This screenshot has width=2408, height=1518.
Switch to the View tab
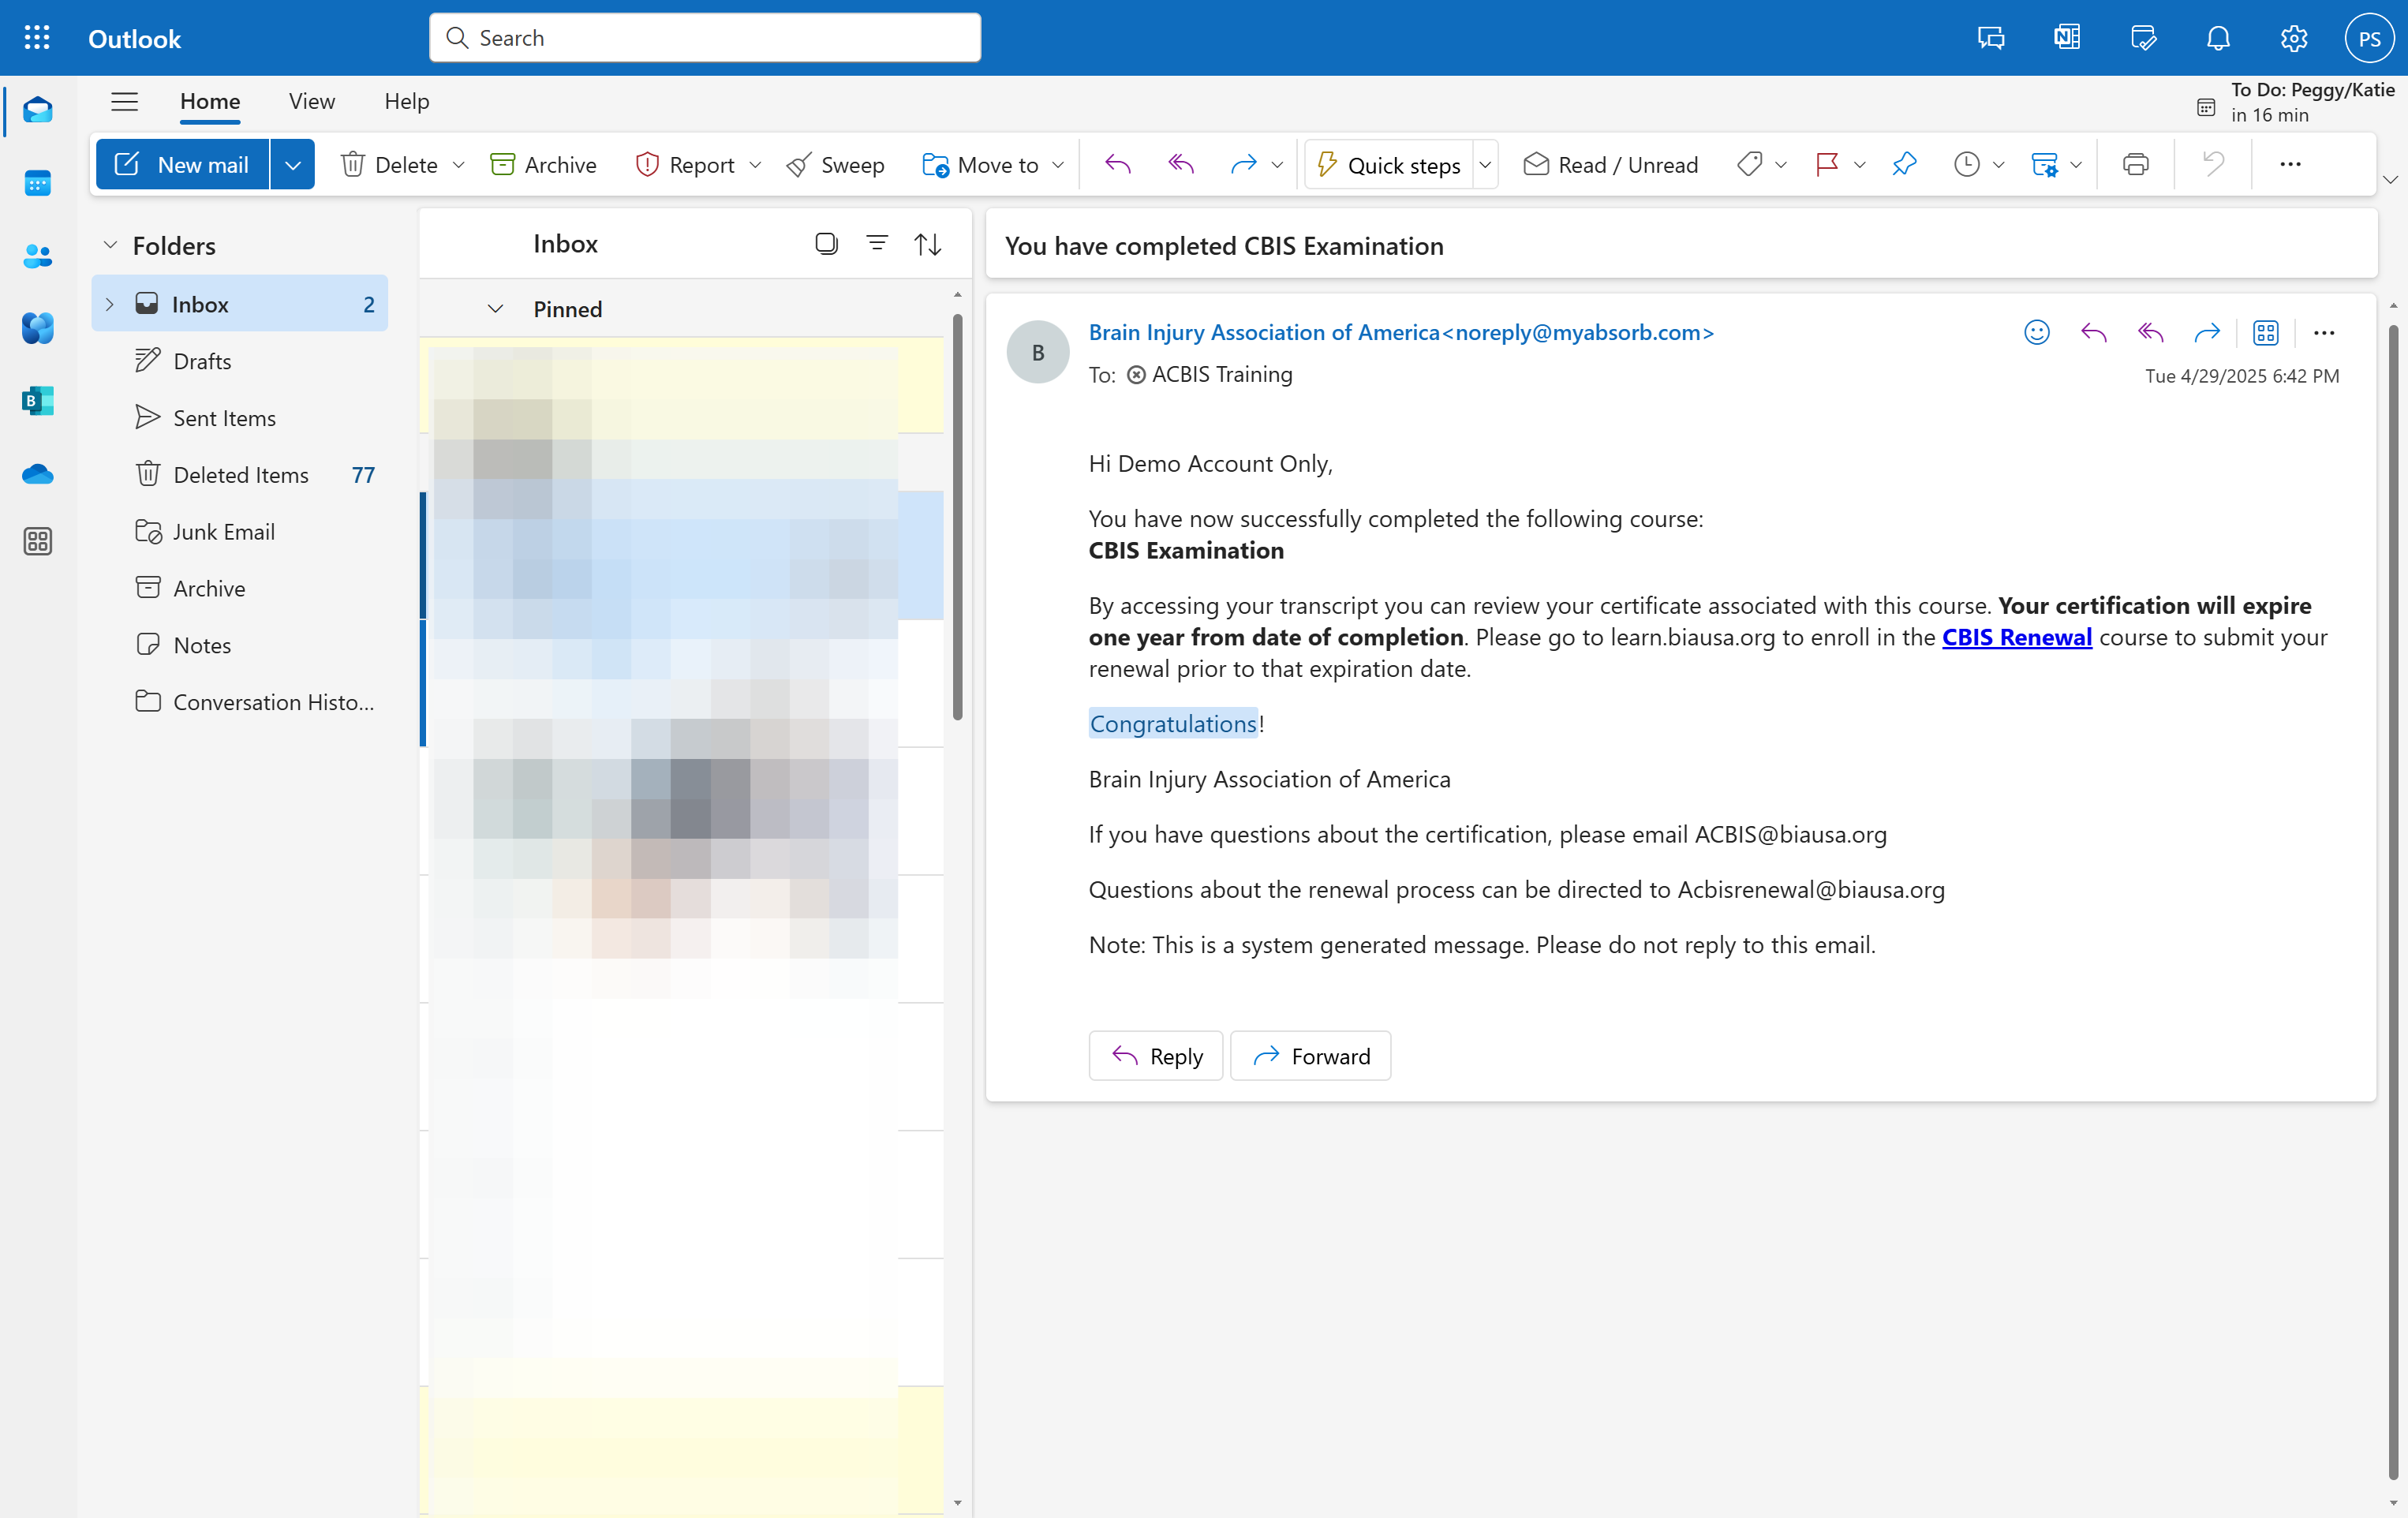click(312, 101)
